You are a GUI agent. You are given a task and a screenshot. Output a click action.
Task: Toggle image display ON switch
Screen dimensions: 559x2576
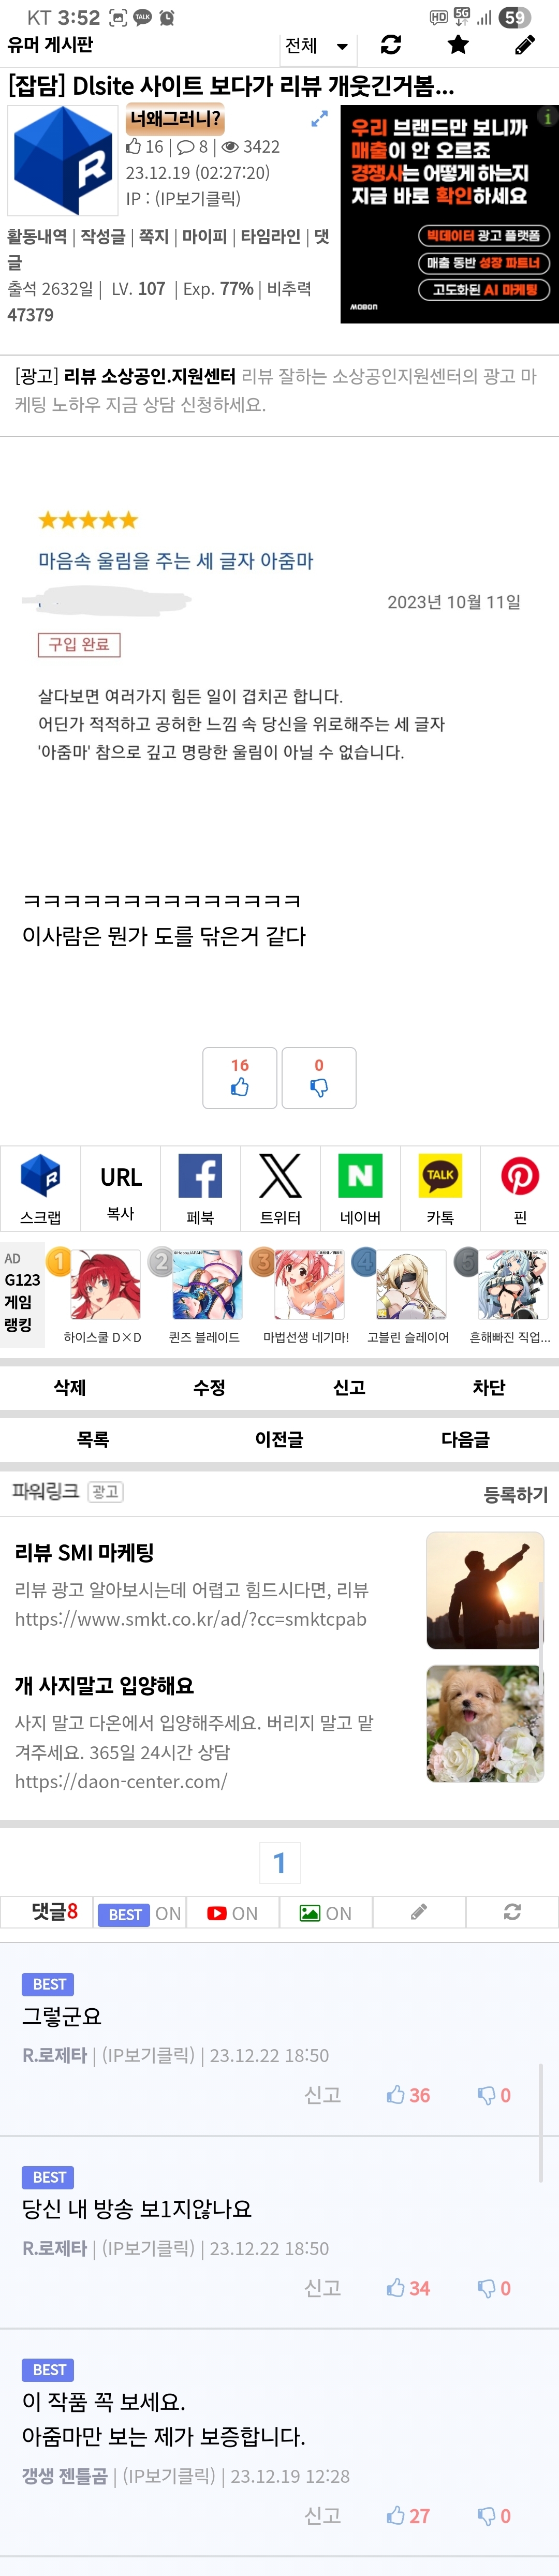point(326,1913)
